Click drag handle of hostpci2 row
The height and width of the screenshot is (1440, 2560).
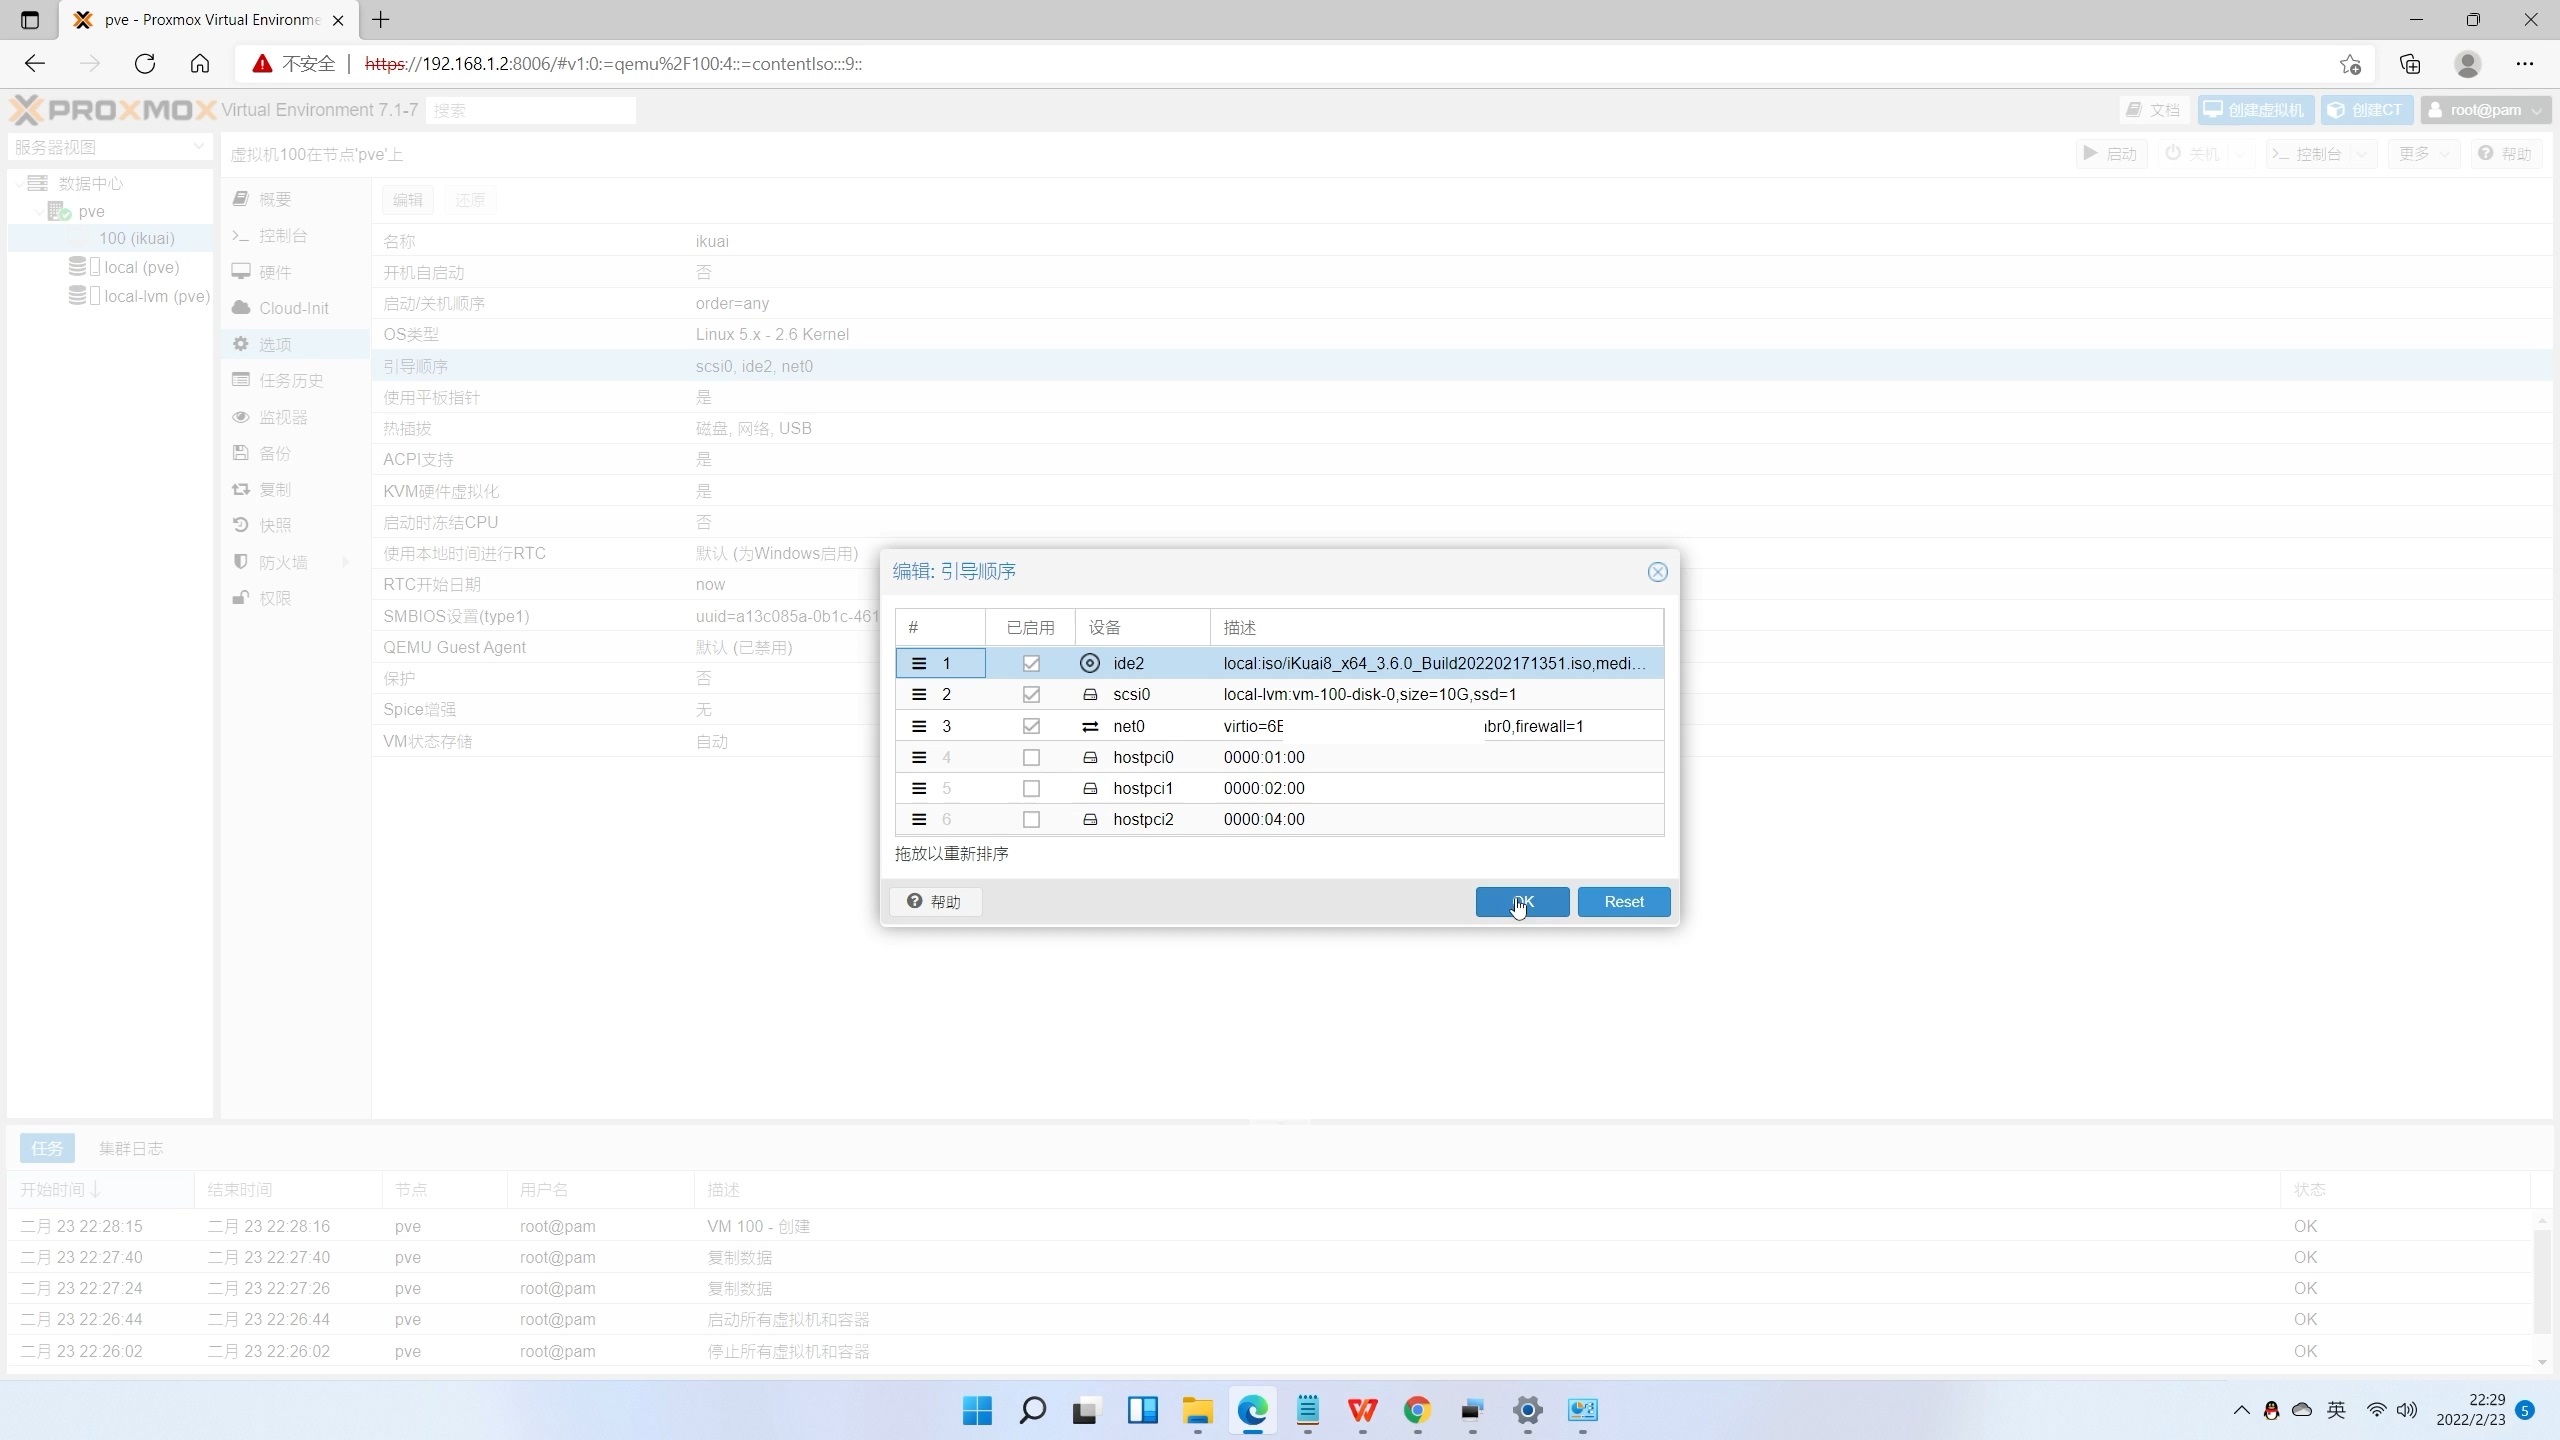click(x=918, y=819)
